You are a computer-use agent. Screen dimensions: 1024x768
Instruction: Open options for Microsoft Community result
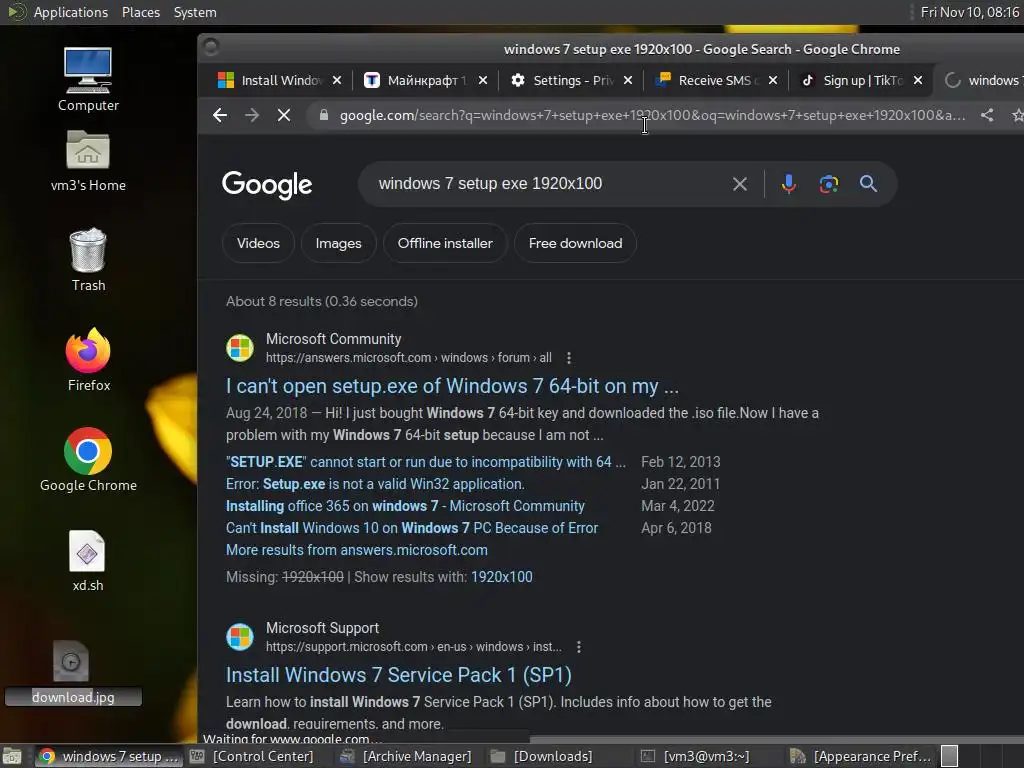pyautogui.click(x=569, y=358)
